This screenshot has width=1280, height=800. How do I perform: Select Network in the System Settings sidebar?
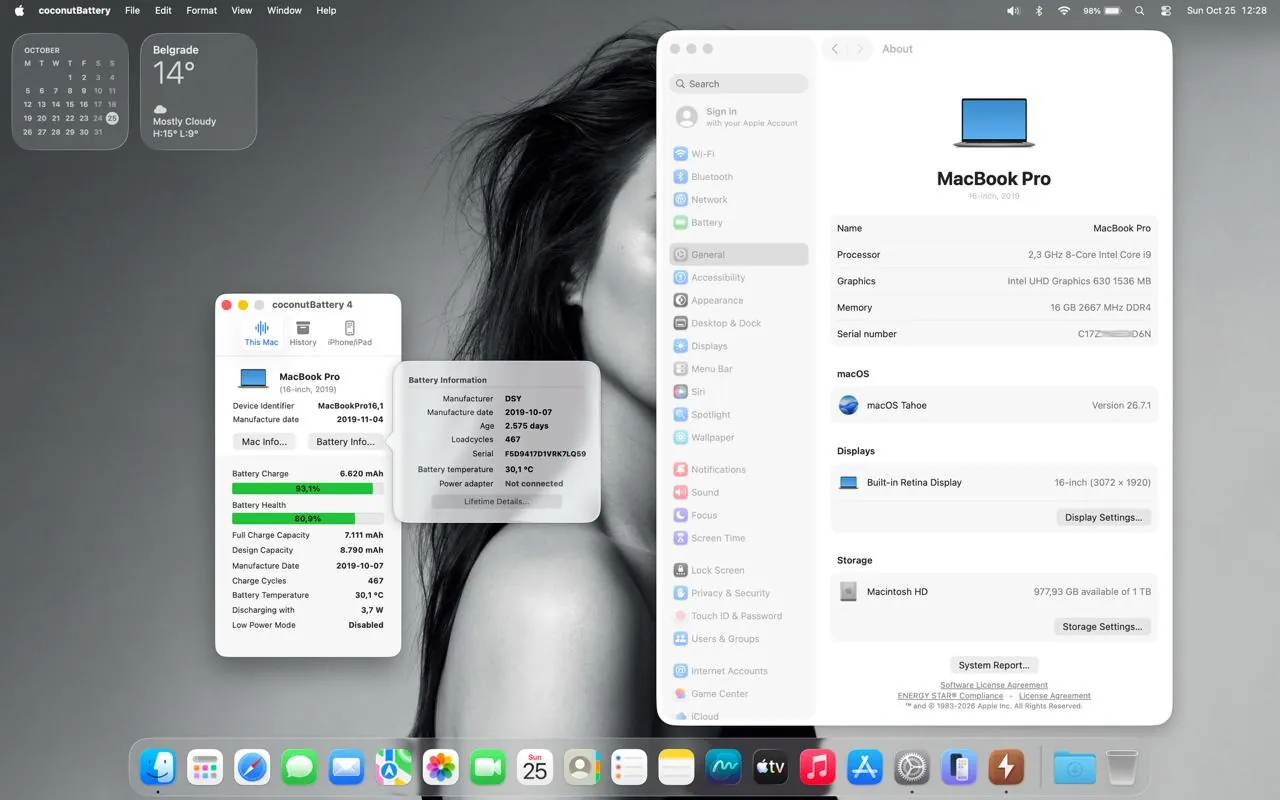739,200
